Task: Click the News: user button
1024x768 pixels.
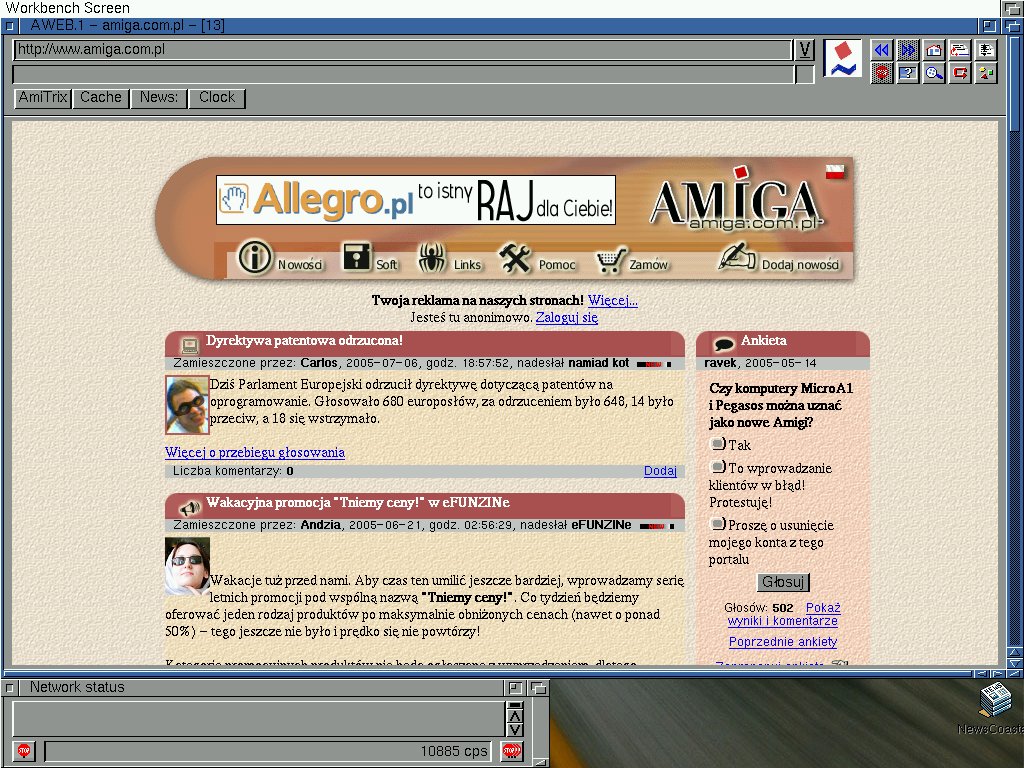Action: [159, 98]
